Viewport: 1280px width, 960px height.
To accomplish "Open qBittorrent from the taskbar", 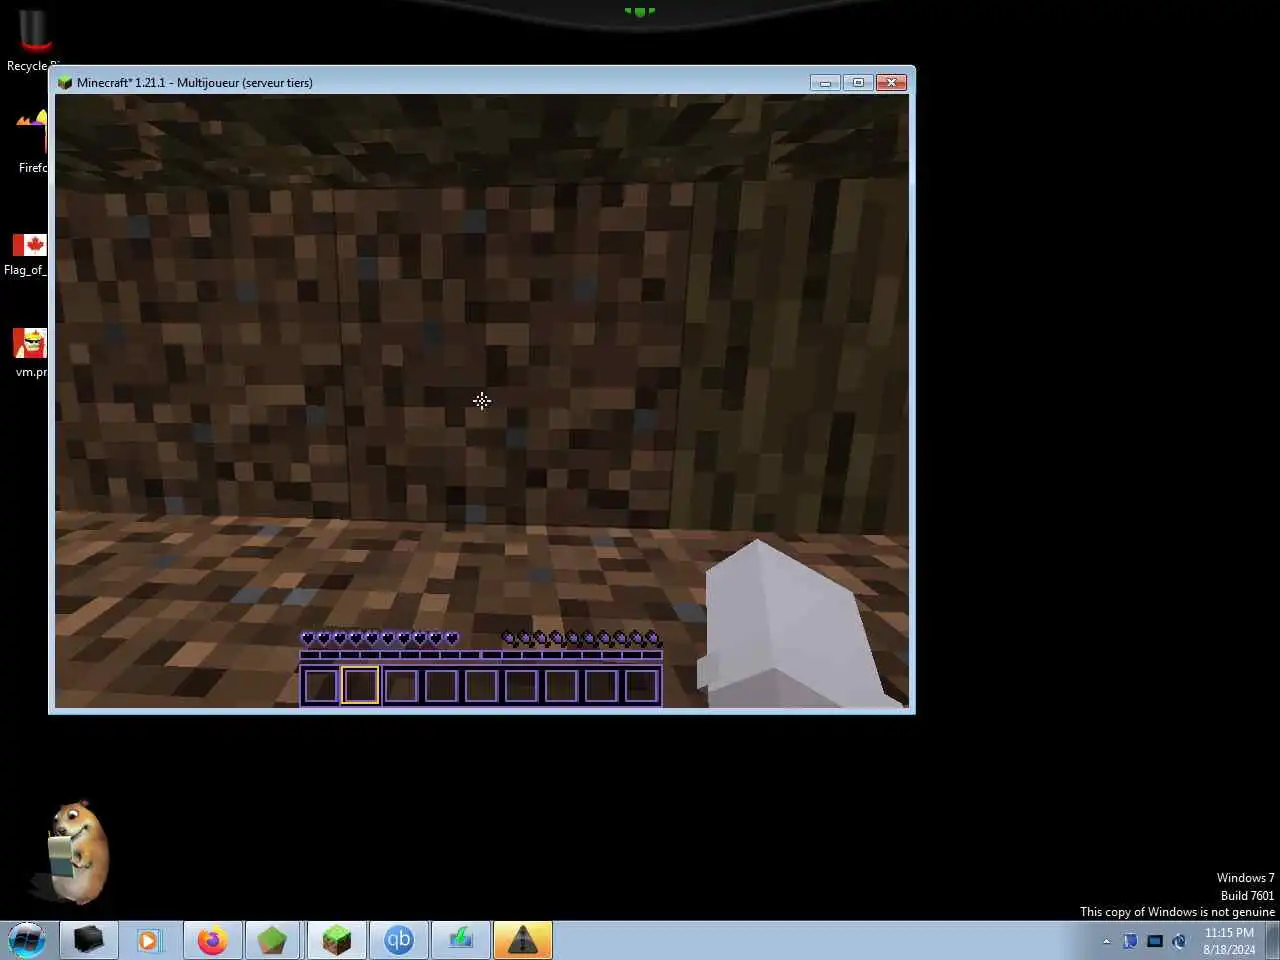I will coord(398,940).
